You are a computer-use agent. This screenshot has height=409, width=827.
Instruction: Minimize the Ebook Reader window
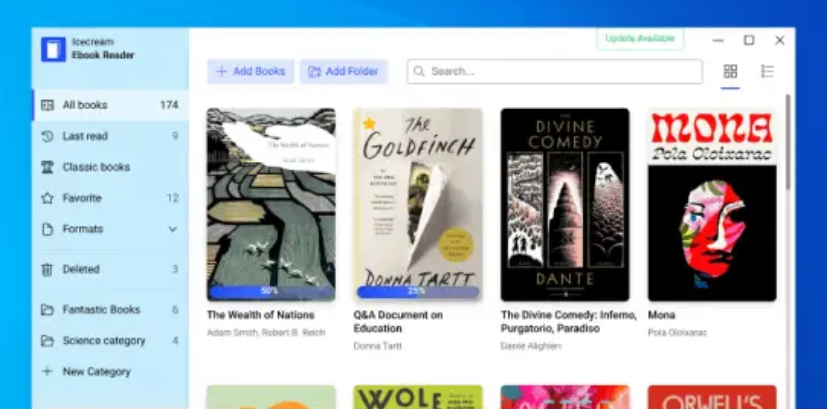(718, 40)
